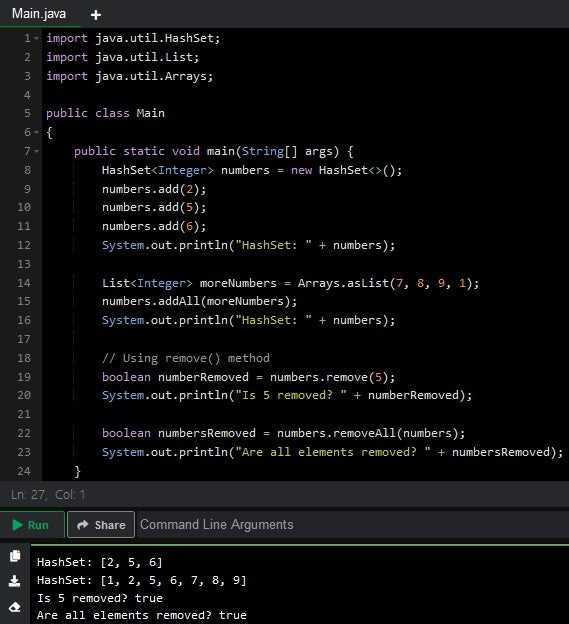Open the Main.java tab
The height and width of the screenshot is (624, 569).
coord(39,14)
